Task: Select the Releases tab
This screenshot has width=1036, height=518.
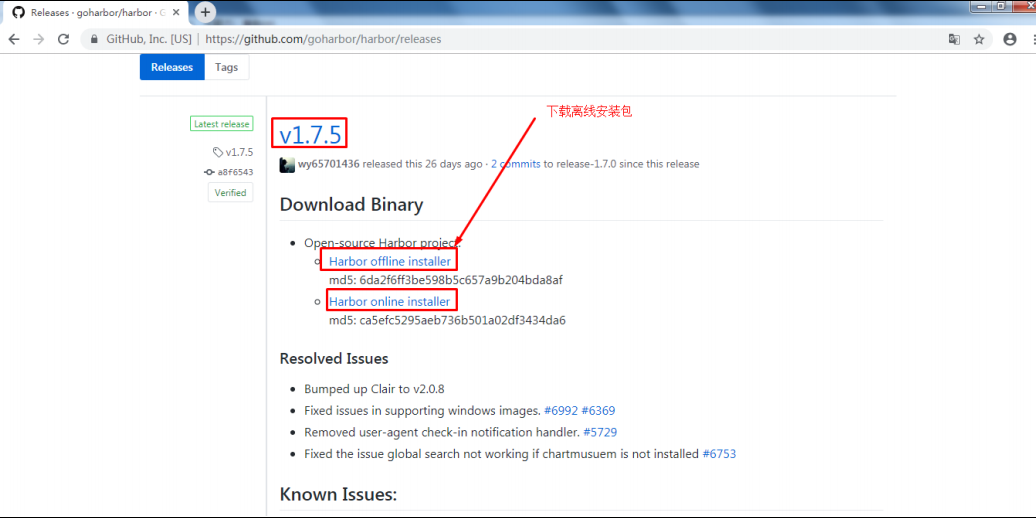Action: 172,67
